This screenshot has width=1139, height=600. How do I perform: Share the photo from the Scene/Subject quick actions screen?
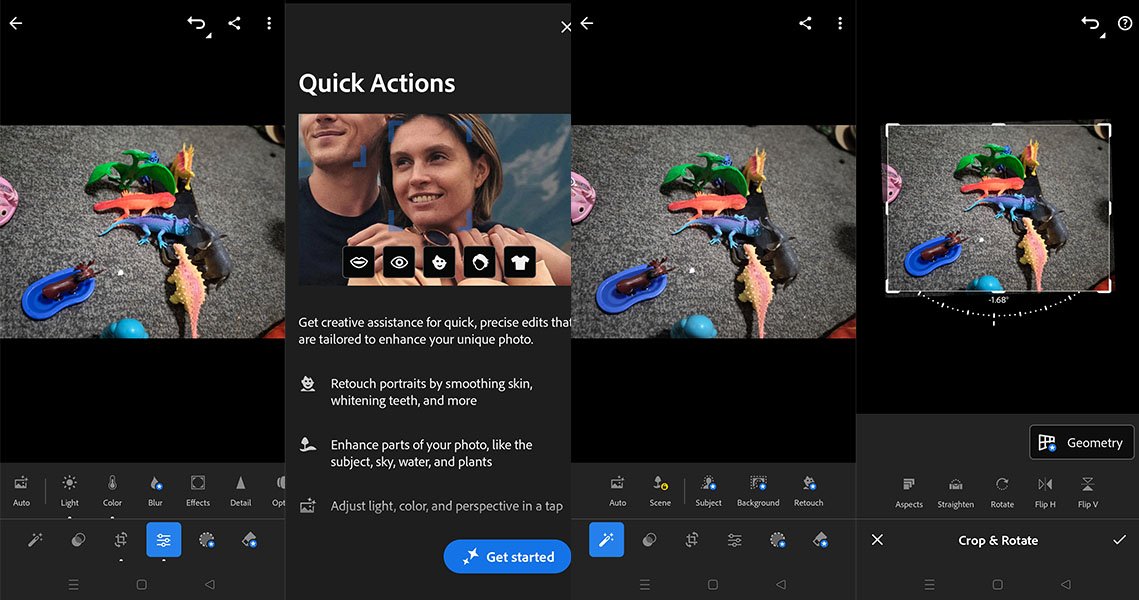pyautogui.click(x=805, y=23)
